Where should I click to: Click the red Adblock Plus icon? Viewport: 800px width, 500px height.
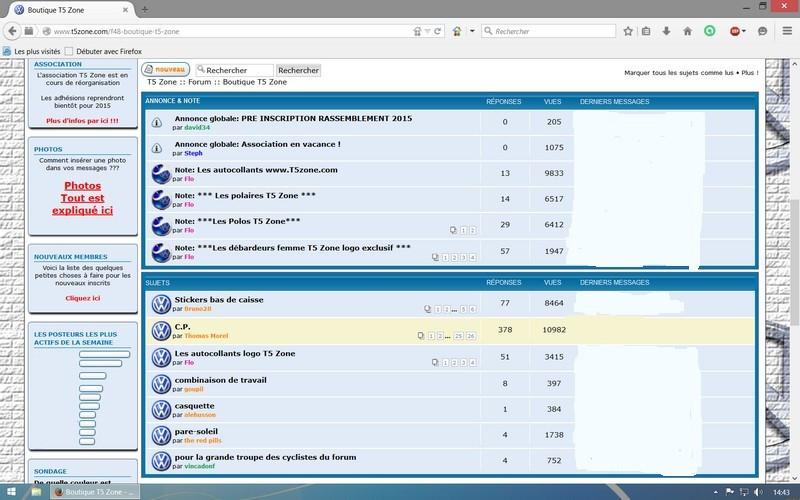pyautogui.click(x=735, y=31)
